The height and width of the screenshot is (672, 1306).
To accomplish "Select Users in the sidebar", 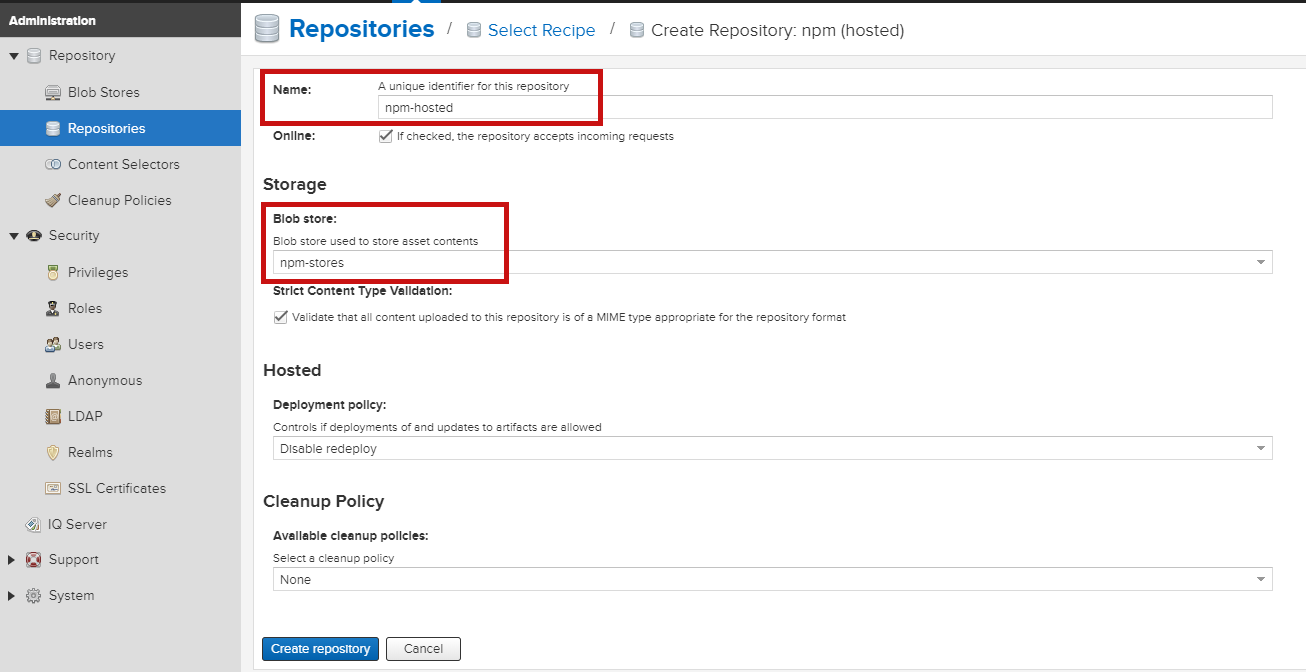I will [x=85, y=345].
